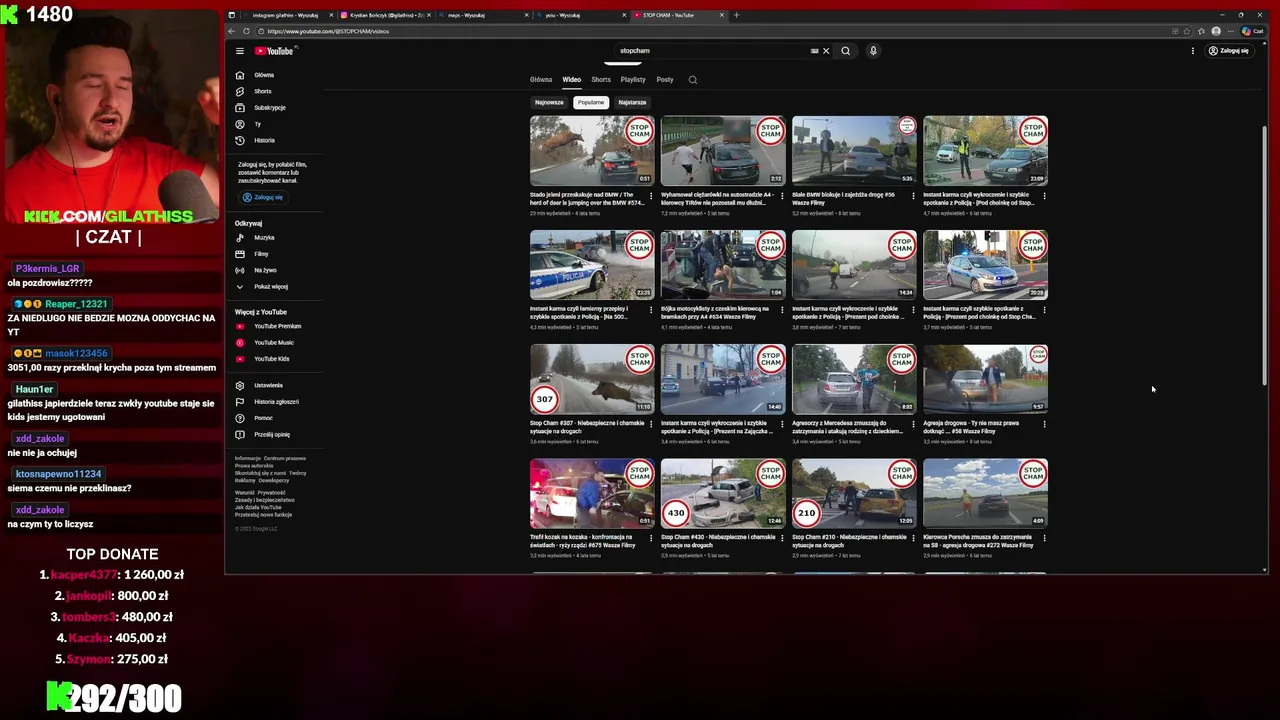Click the YouTube Premium icon
Viewport: 1280px width, 720px height.
pos(240,326)
